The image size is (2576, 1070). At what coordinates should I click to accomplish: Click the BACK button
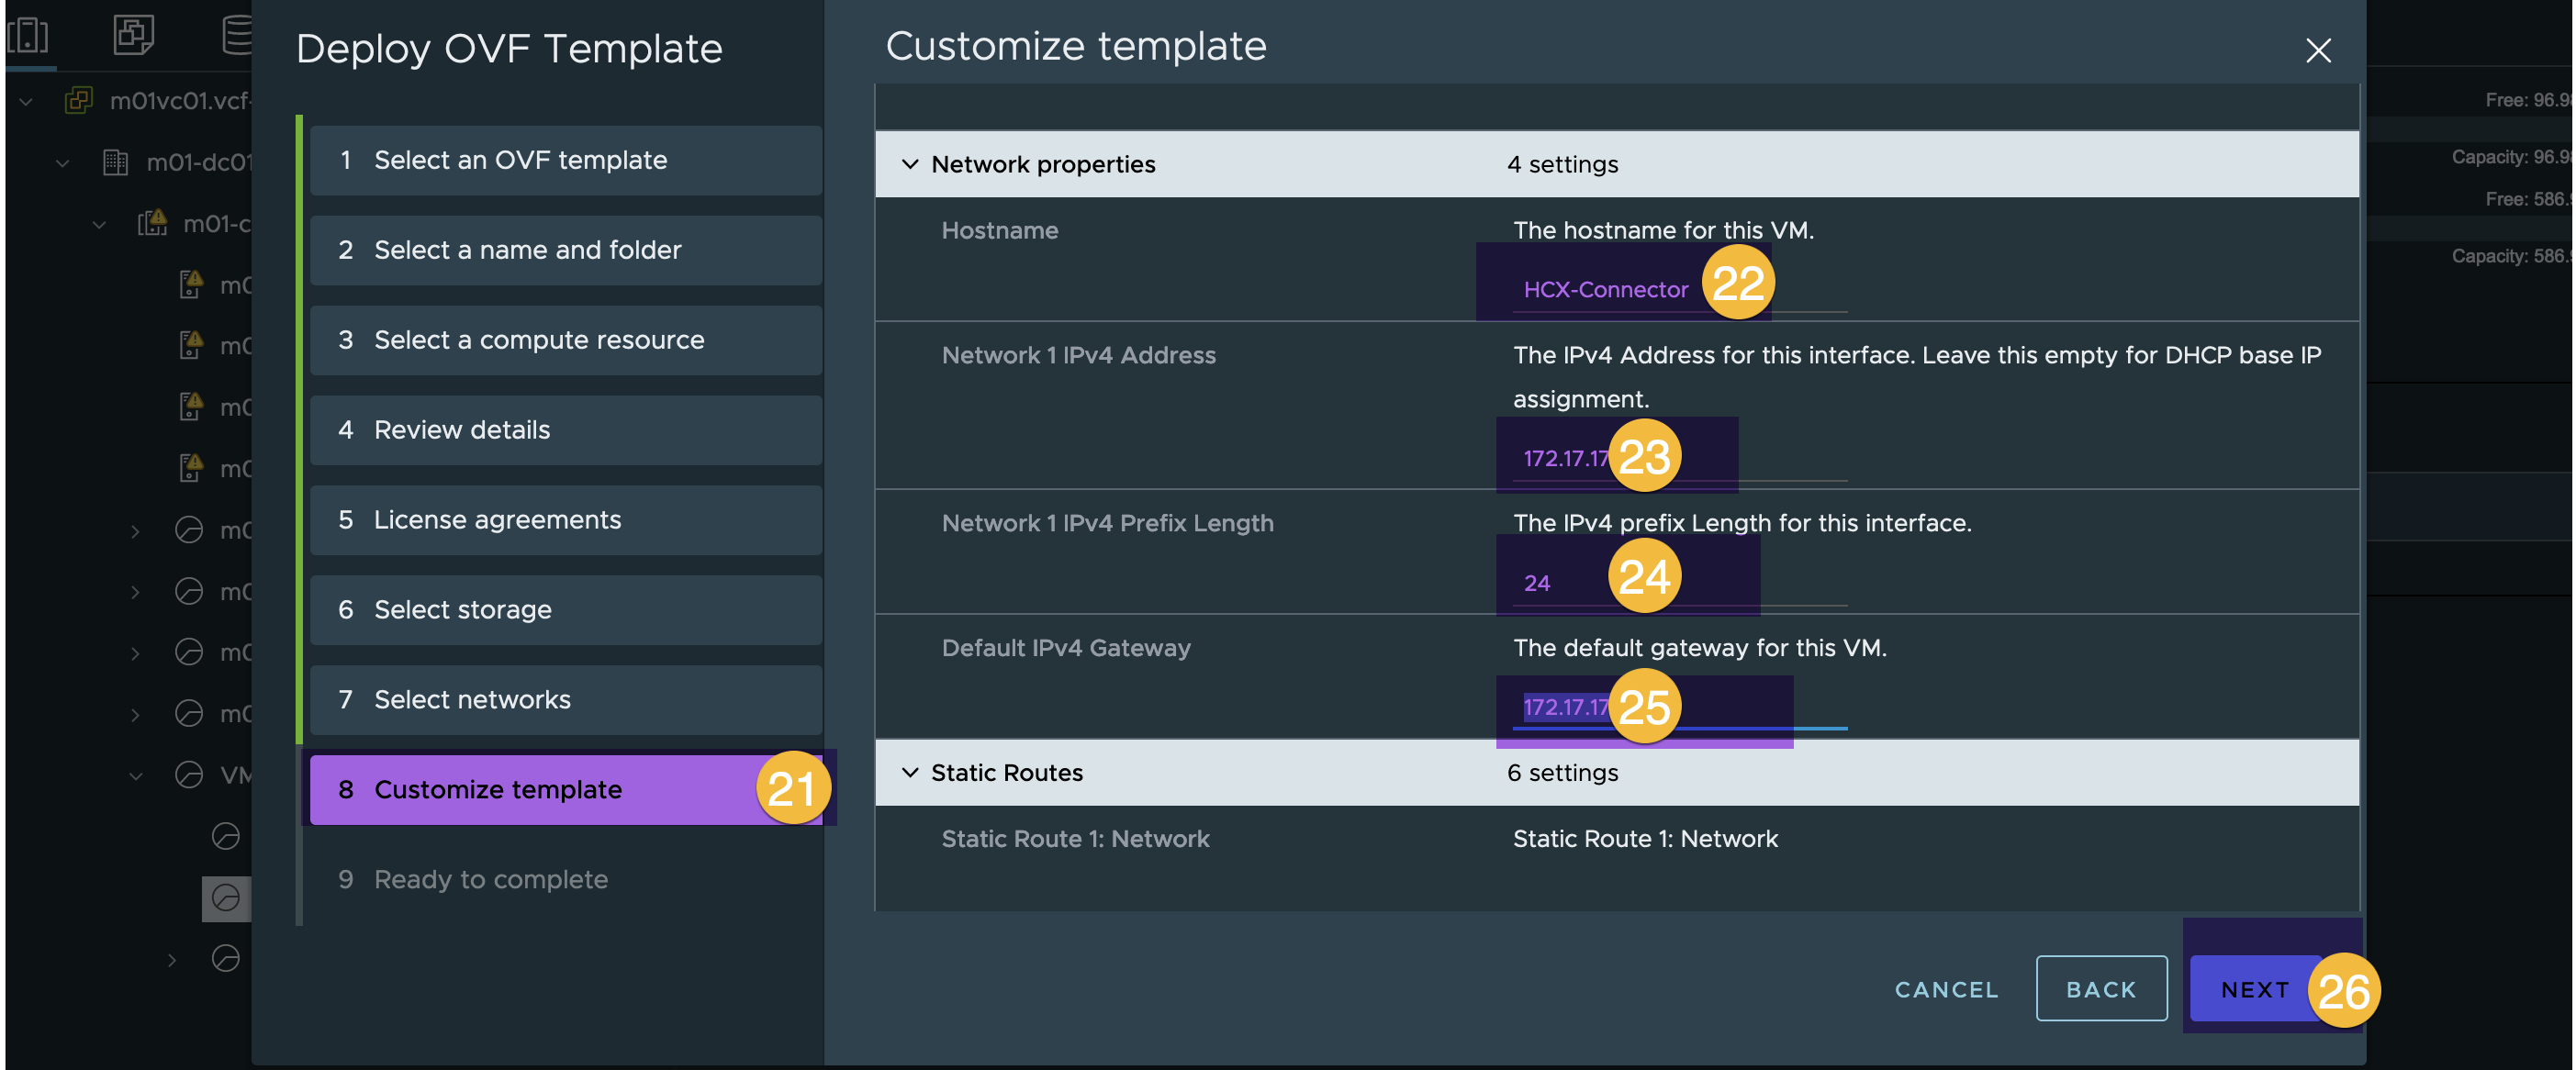[x=2101, y=989]
